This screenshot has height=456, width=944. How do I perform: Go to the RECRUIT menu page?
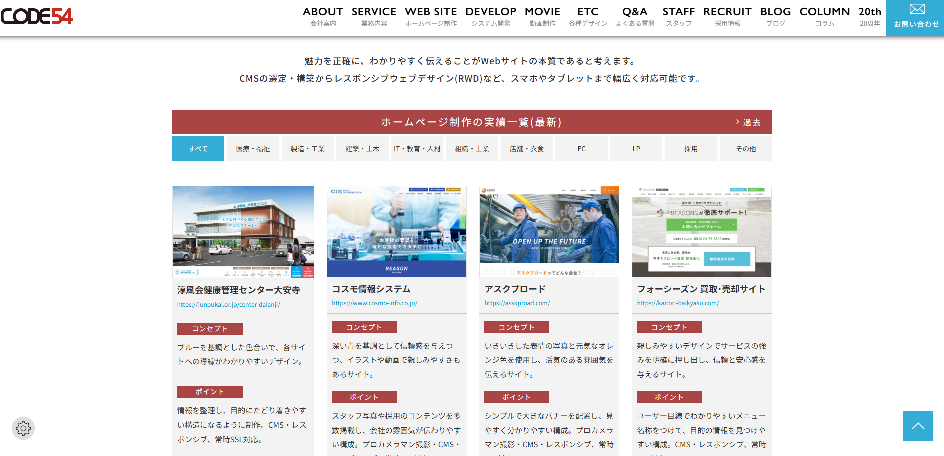(727, 16)
